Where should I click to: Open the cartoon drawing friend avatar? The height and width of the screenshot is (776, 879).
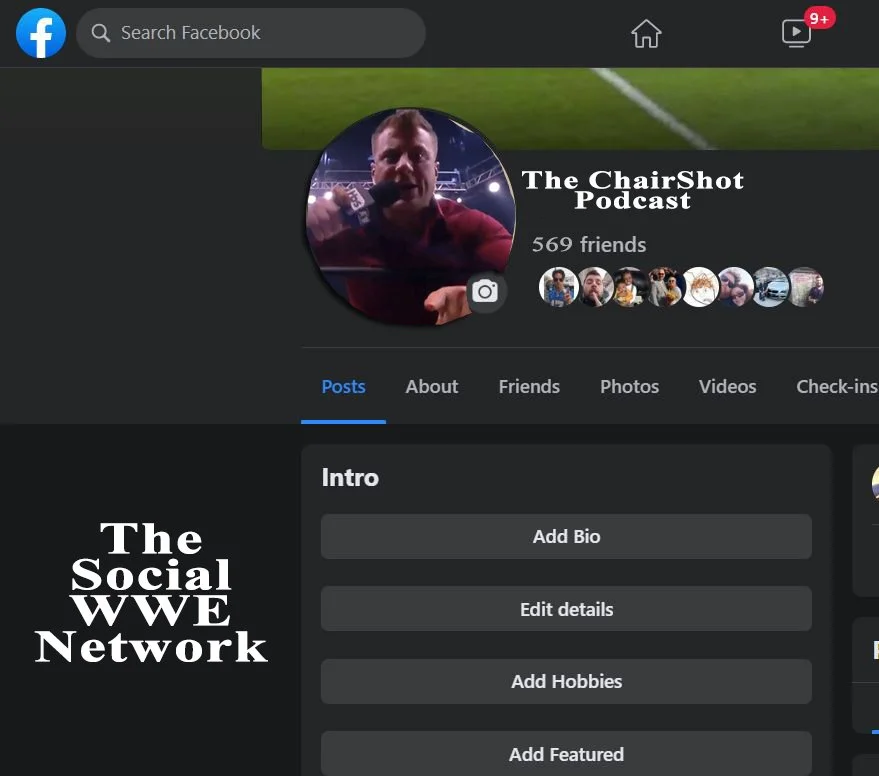[700, 287]
